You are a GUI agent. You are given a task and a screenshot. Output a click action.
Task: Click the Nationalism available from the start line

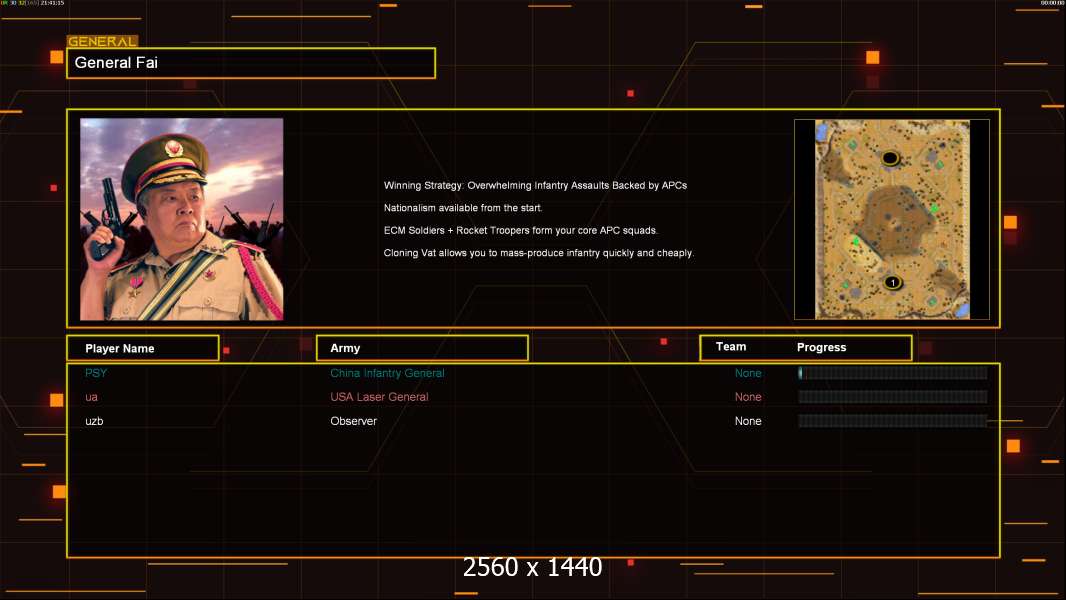[x=463, y=208]
